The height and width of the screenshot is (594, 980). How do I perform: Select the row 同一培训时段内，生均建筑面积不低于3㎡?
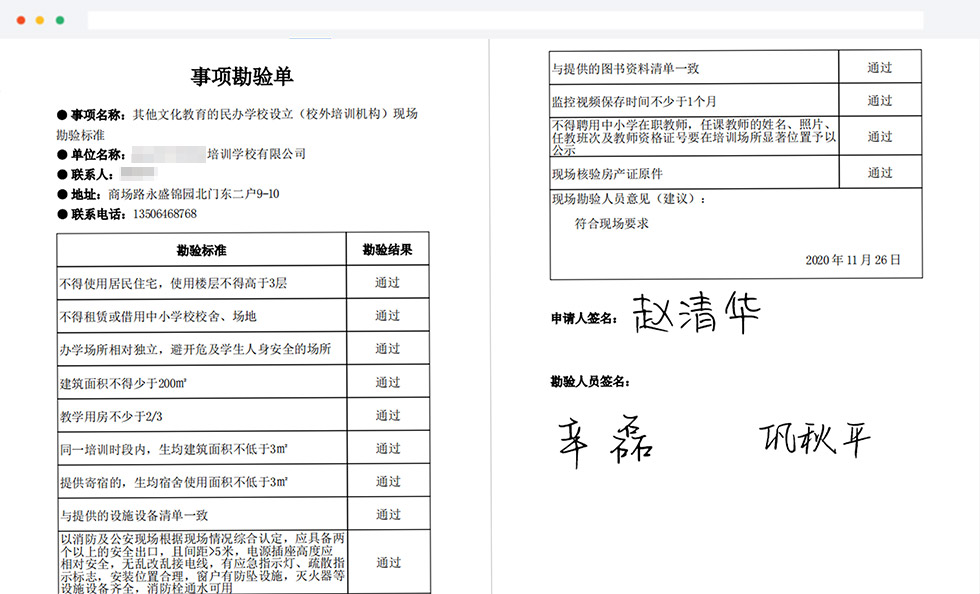point(201,448)
